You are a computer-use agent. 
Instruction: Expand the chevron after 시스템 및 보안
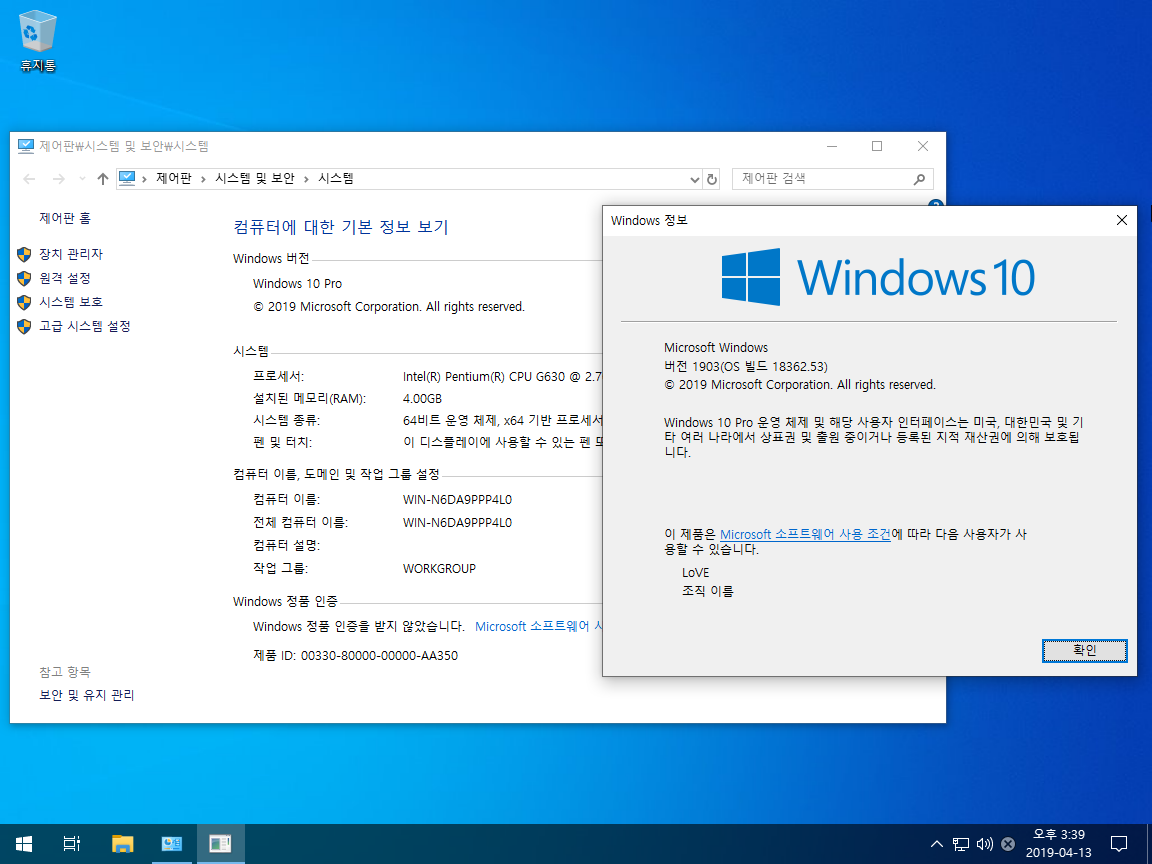(306, 179)
